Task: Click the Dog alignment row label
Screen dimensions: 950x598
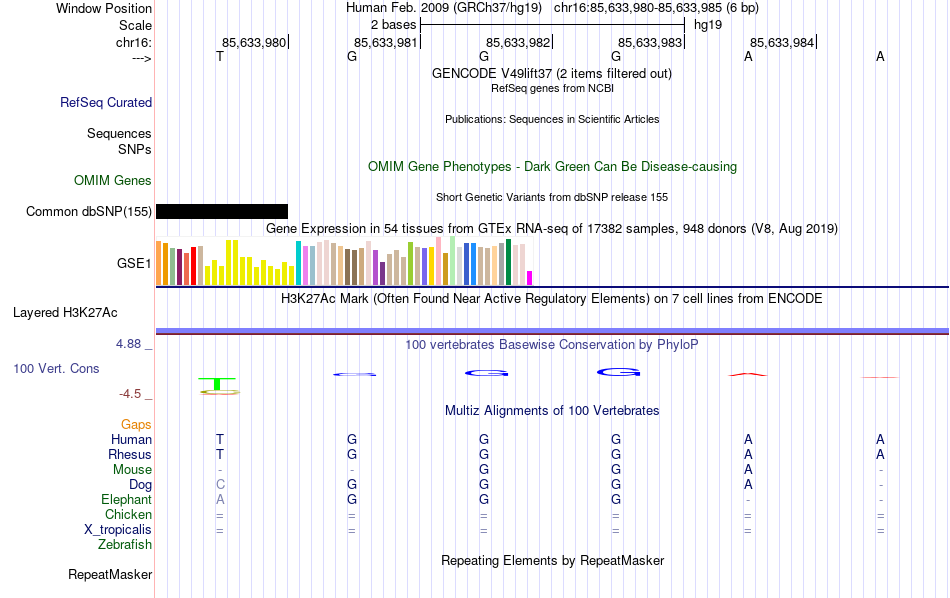Action: [x=140, y=485]
